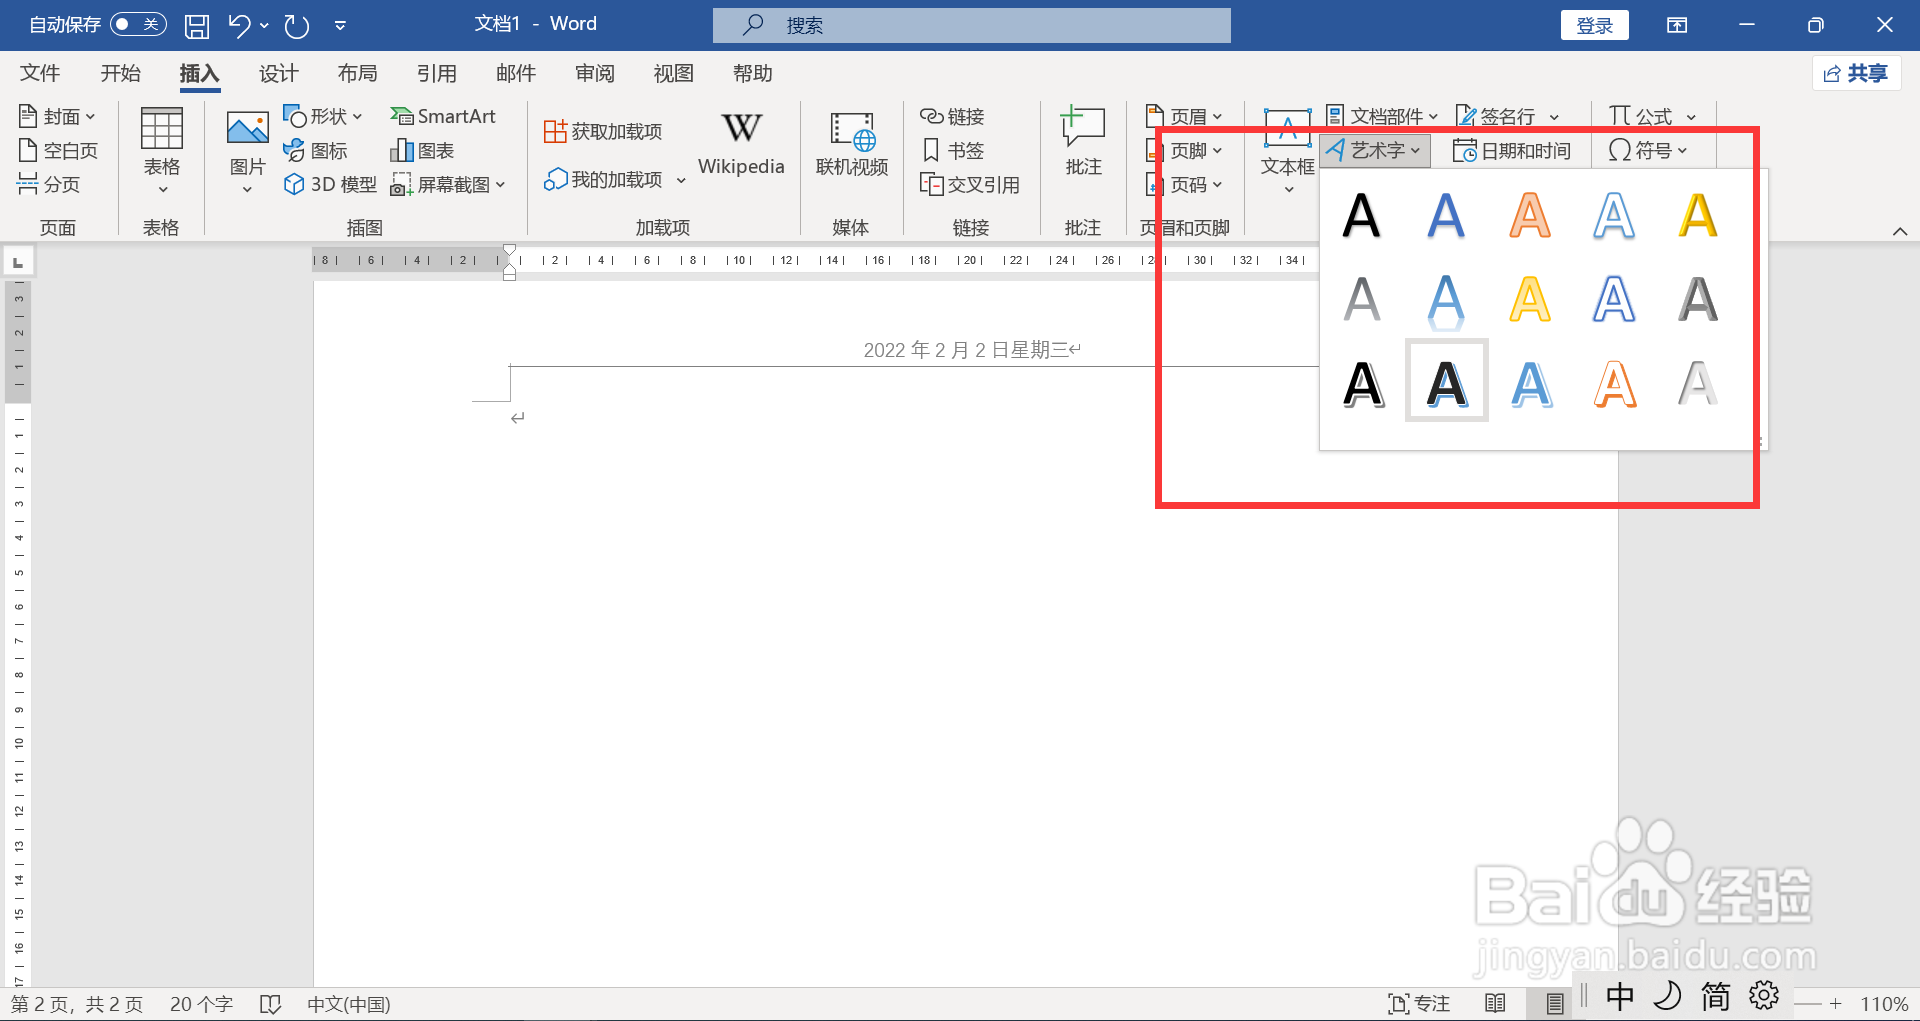
Task: Insert a 图表 chart
Action: click(x=422, y=150)
